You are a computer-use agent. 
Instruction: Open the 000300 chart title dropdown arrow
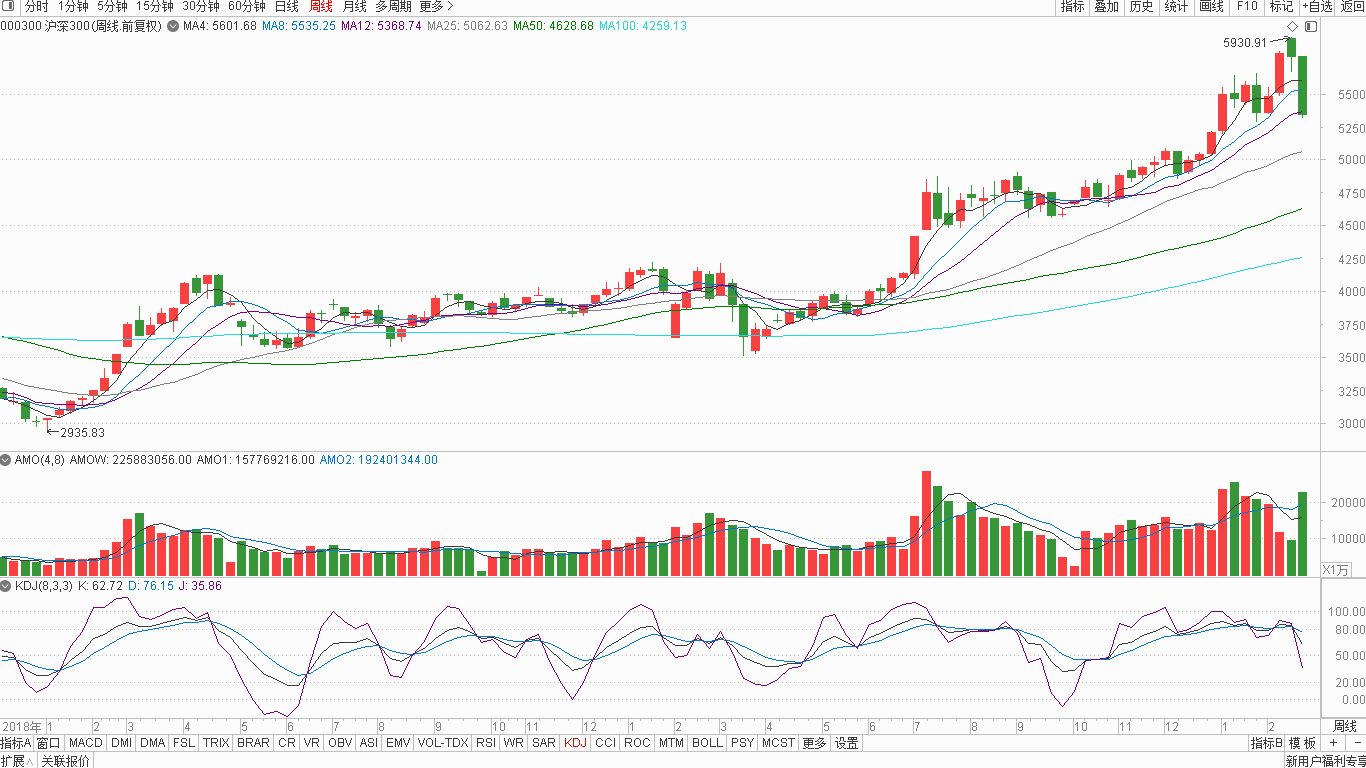(x=172, y=25)
